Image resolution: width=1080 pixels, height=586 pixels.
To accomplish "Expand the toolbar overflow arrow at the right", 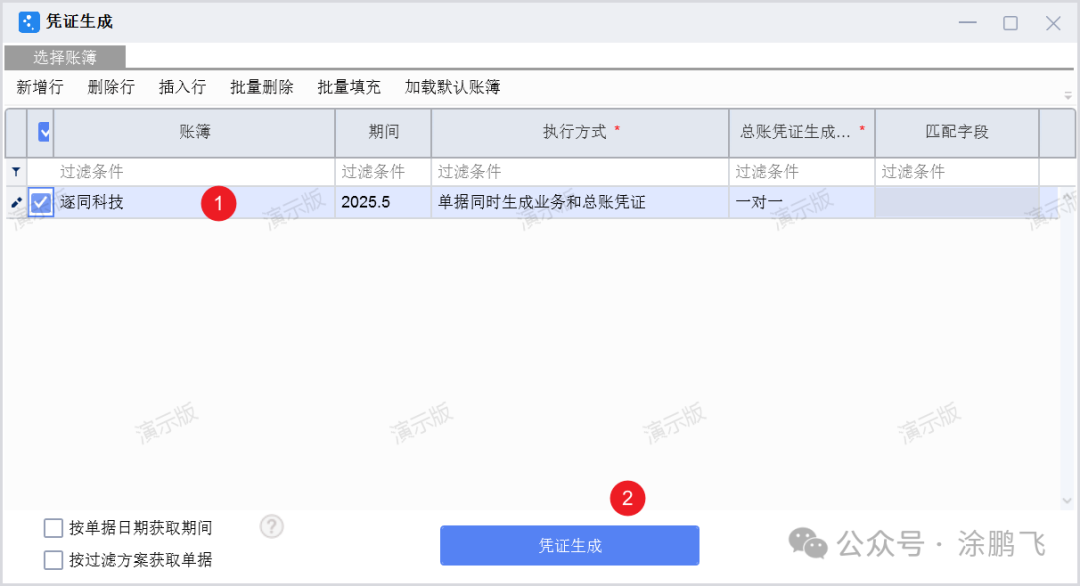I will pos(1067,95).
